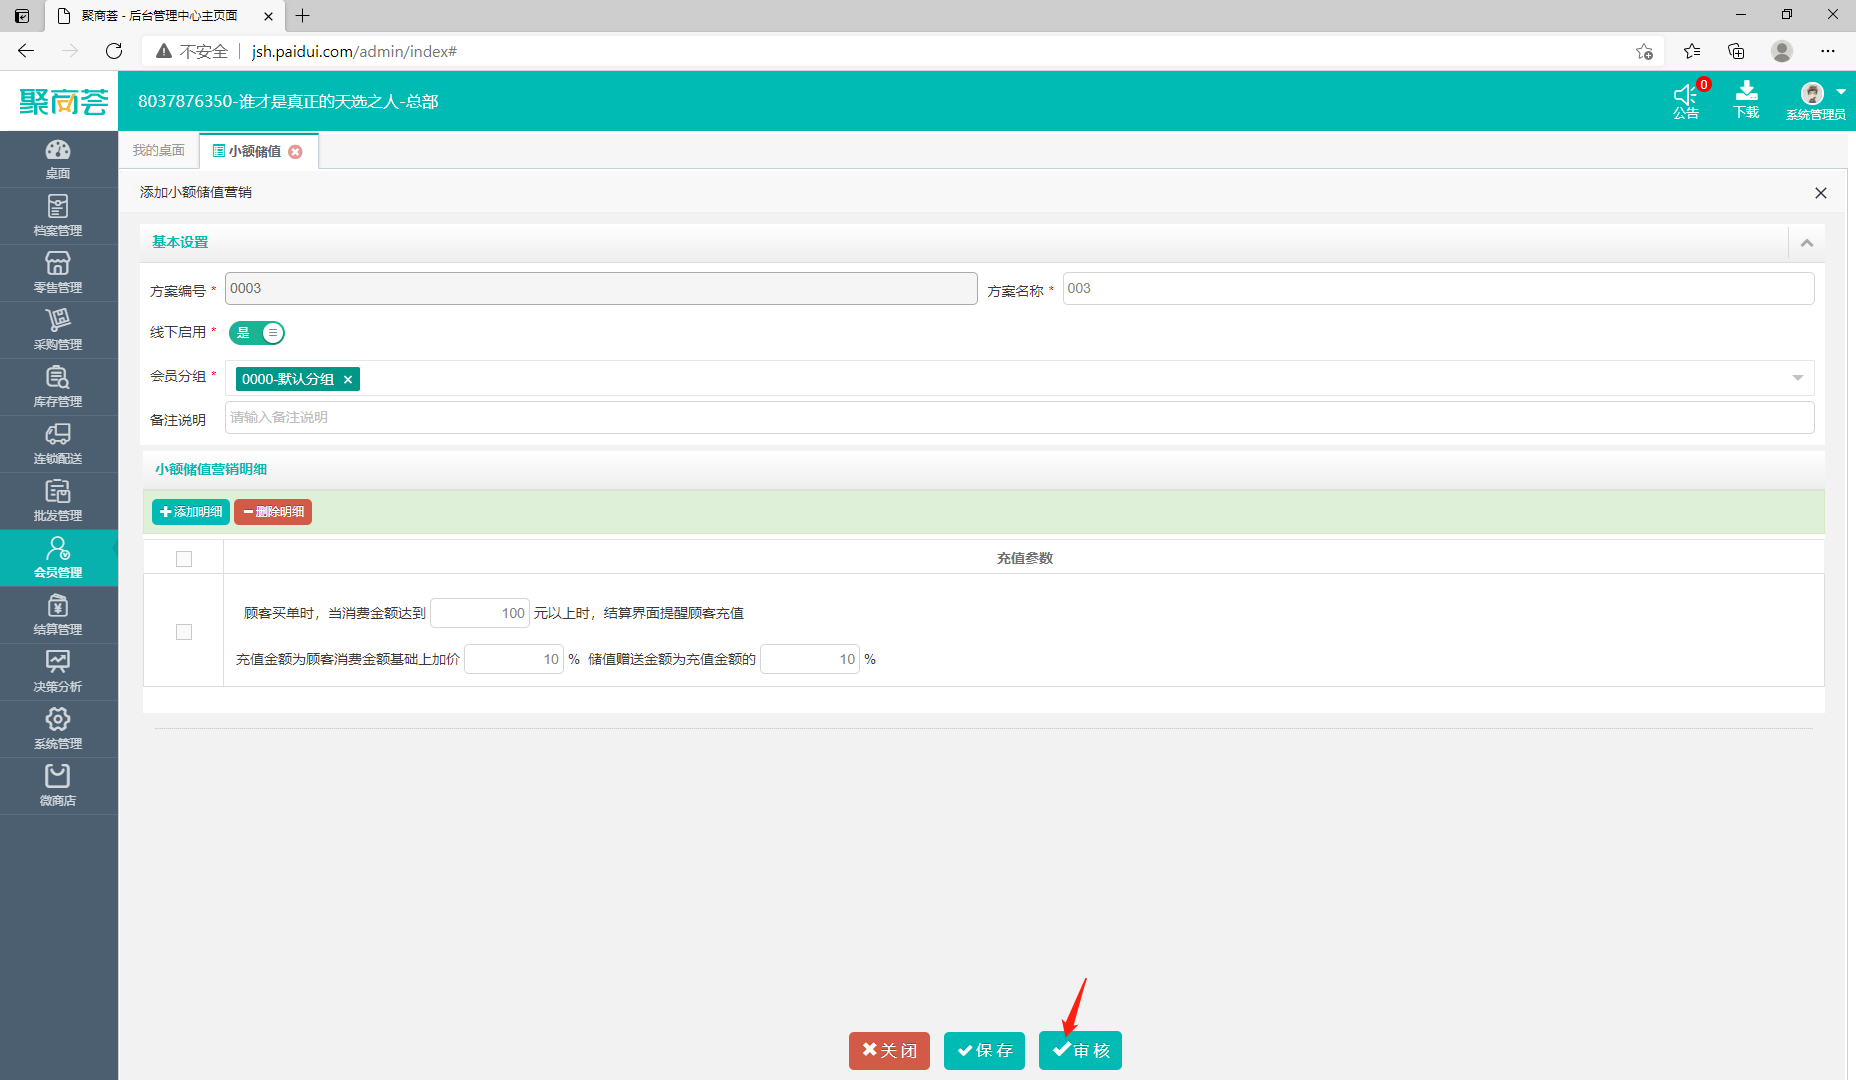Click the 小额储值营销明细 section heading
Screen dimensions: 1856x1080
211,469
